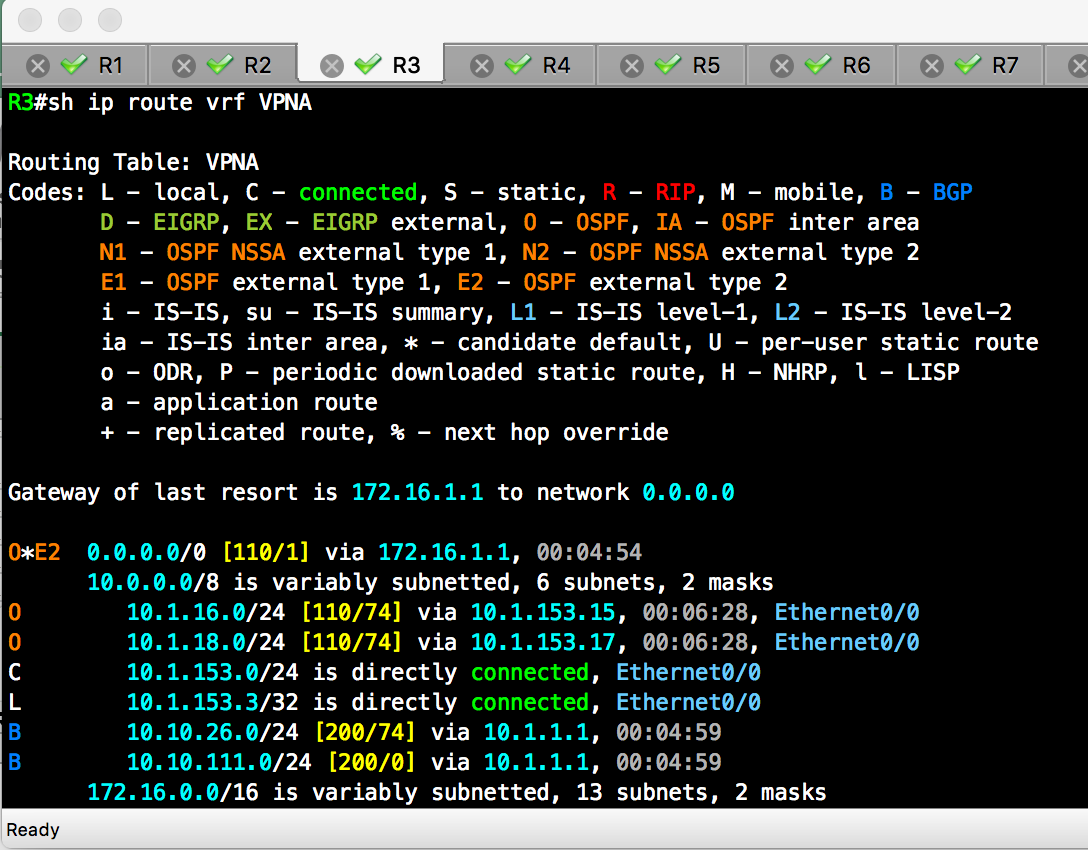
Task: Click the green checkmark icon on R7
Action: point(967,65)
